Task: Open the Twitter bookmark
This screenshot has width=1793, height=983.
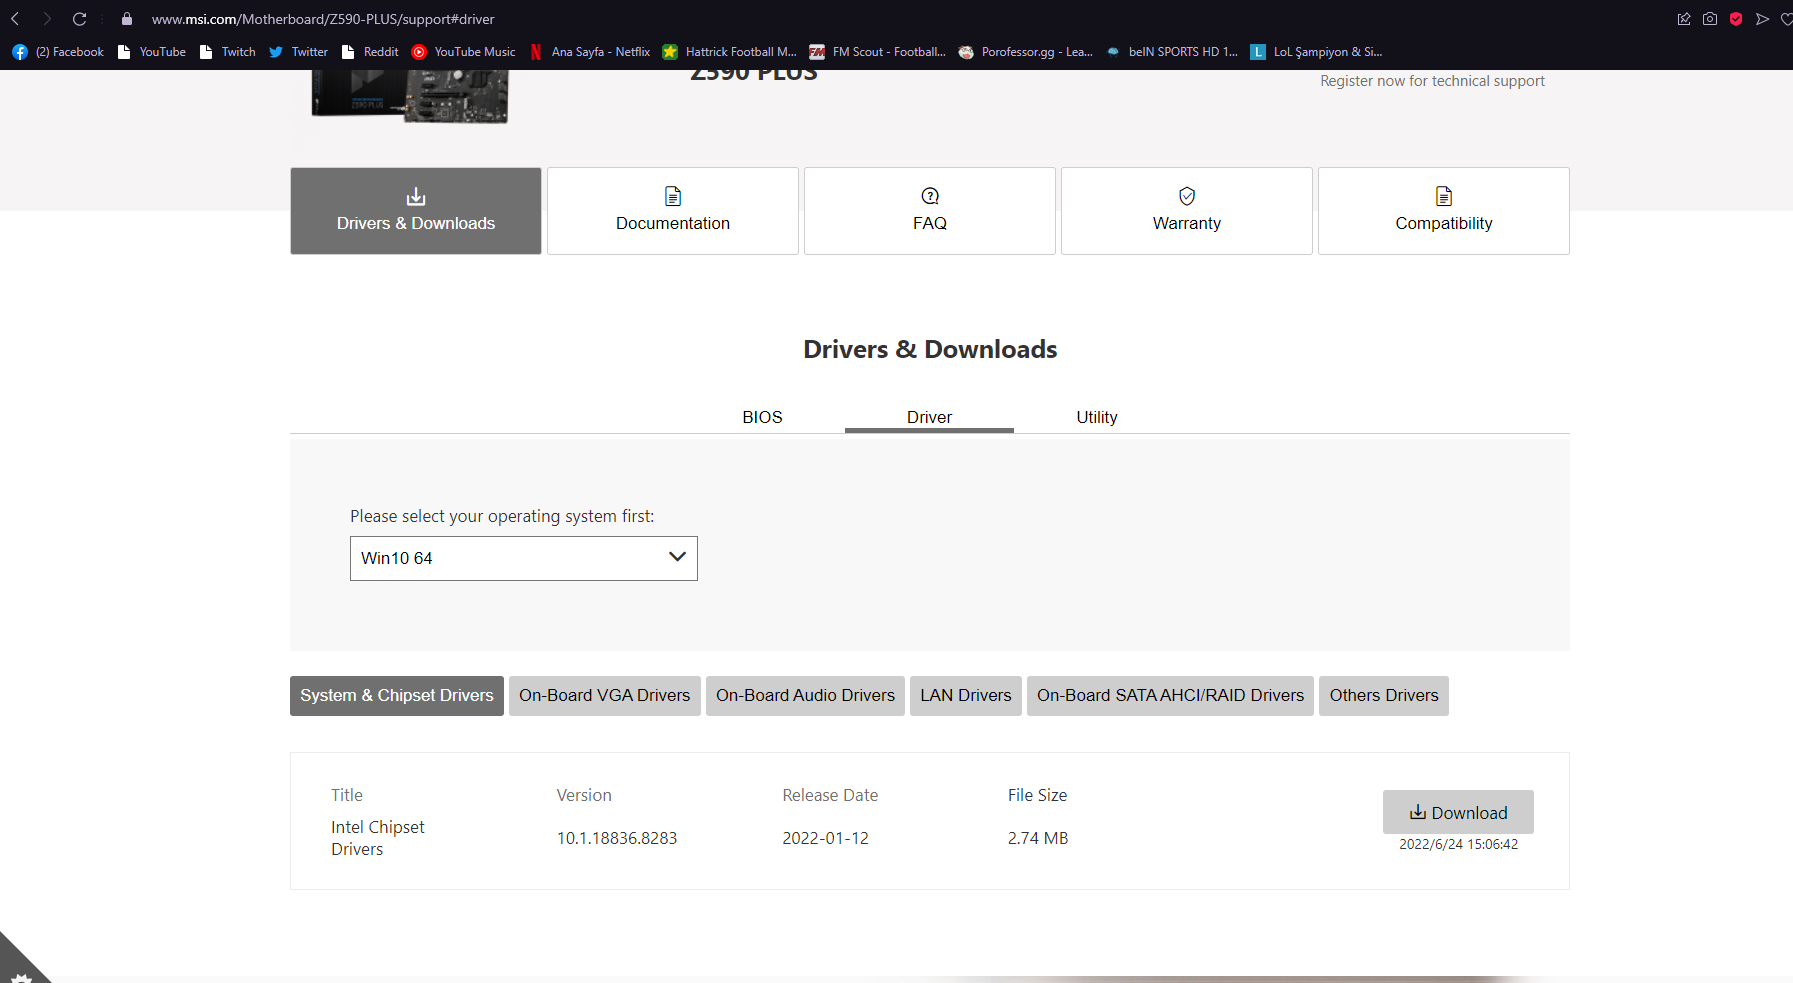Action: pyautogui.click(x=299, y=52)
